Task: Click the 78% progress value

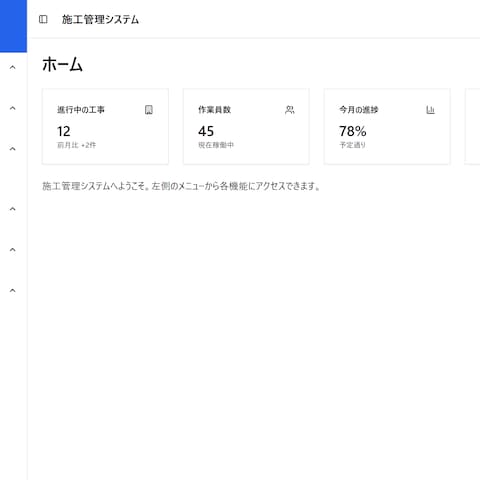Action: click(x=353, y=131)
